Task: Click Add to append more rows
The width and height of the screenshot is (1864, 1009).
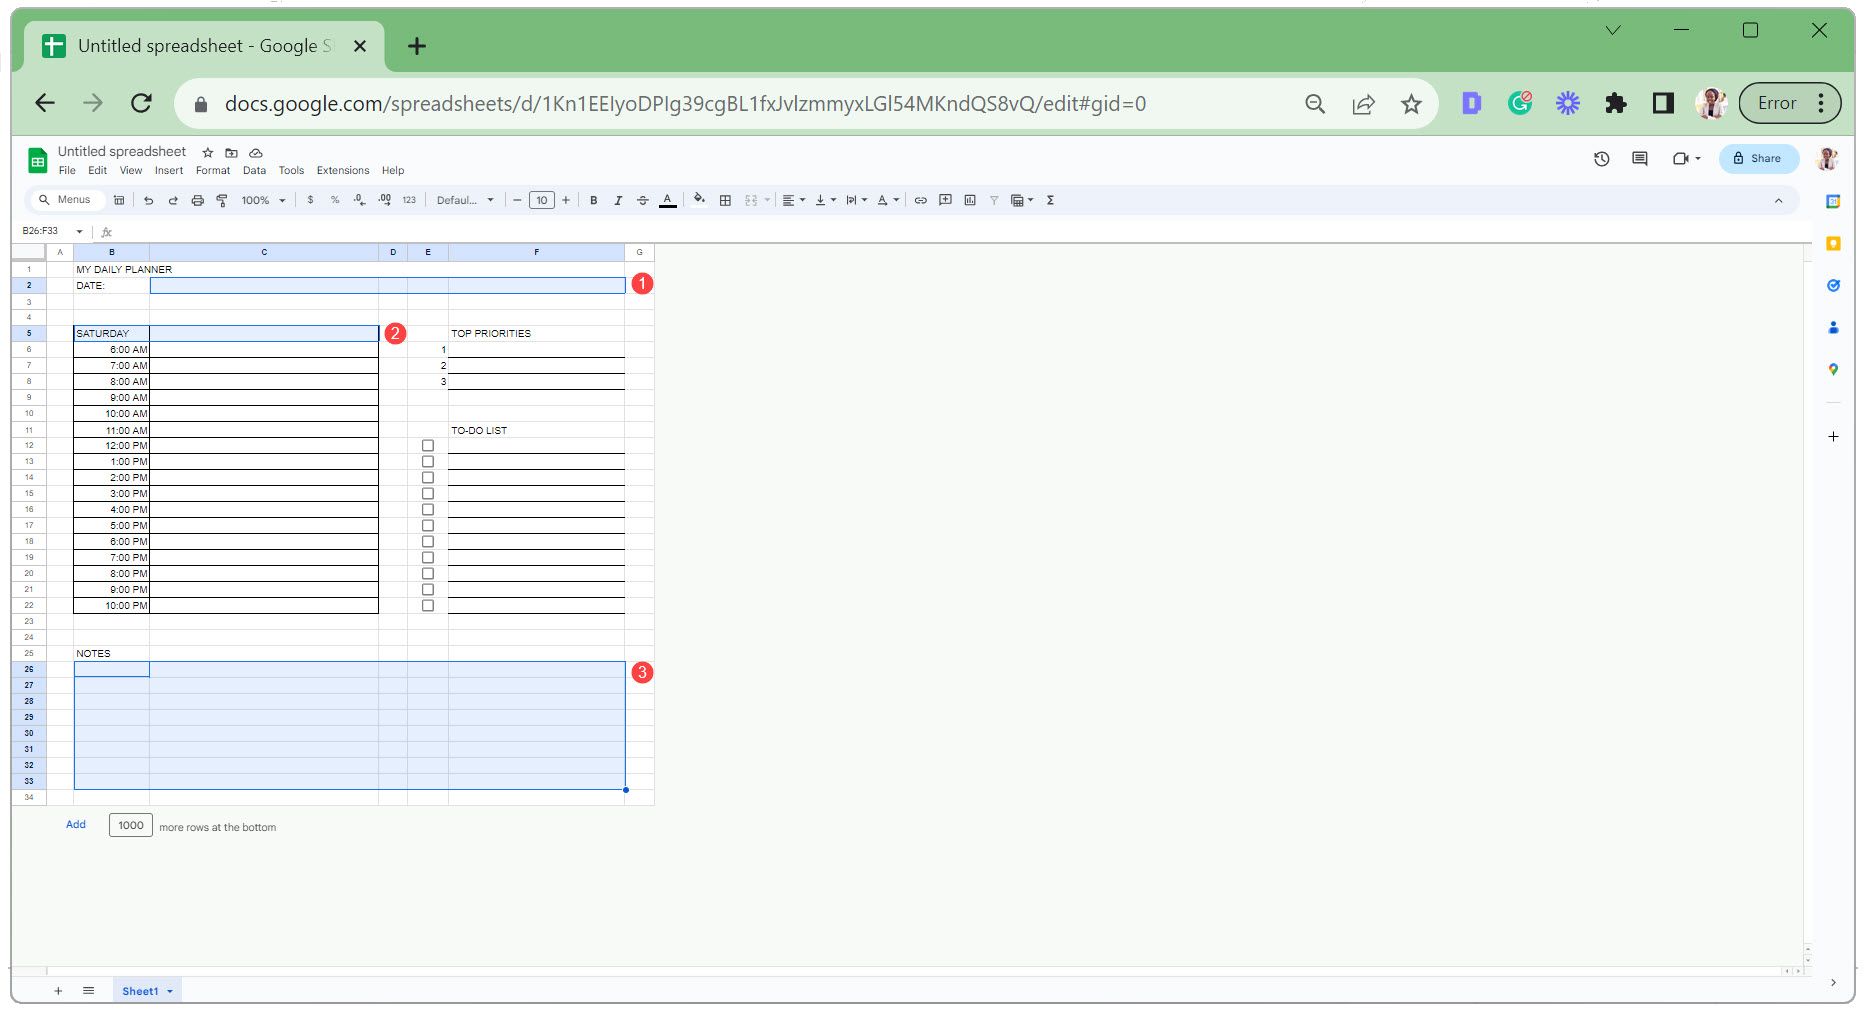Action: pos(76,824)
